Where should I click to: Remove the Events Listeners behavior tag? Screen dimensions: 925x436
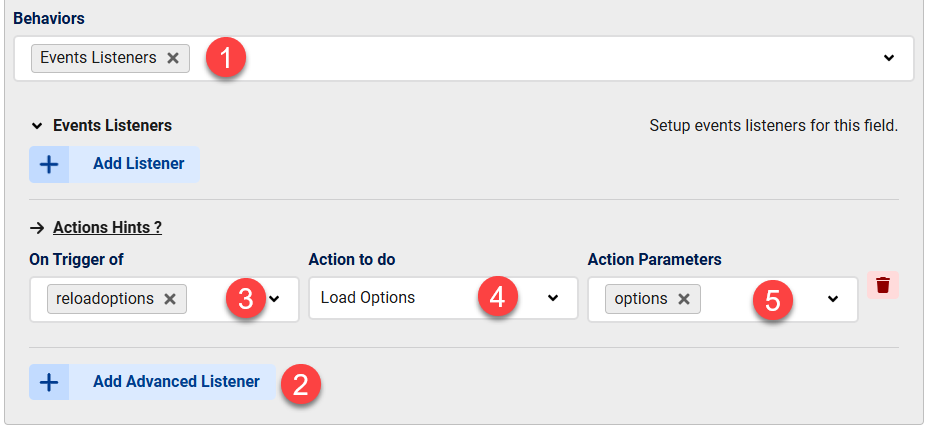[x=173, y=58]
